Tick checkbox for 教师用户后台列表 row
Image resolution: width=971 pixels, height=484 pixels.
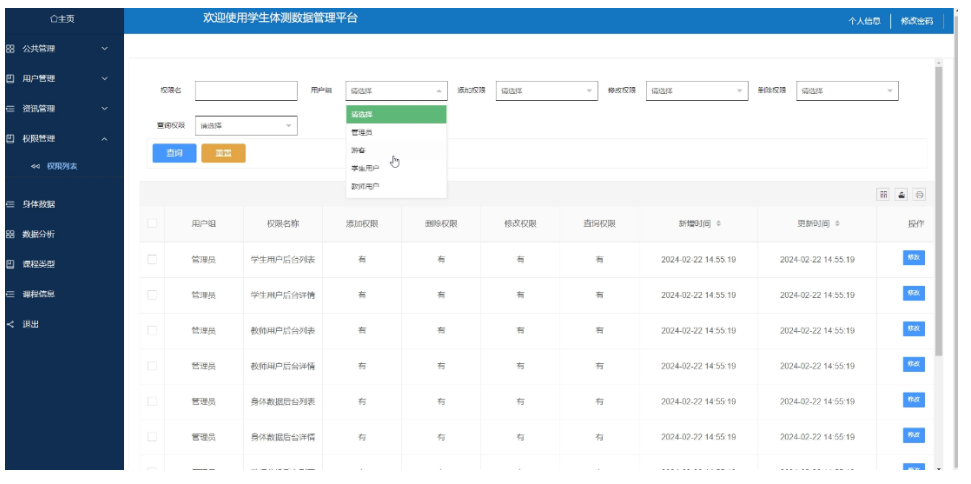(152, 331)
